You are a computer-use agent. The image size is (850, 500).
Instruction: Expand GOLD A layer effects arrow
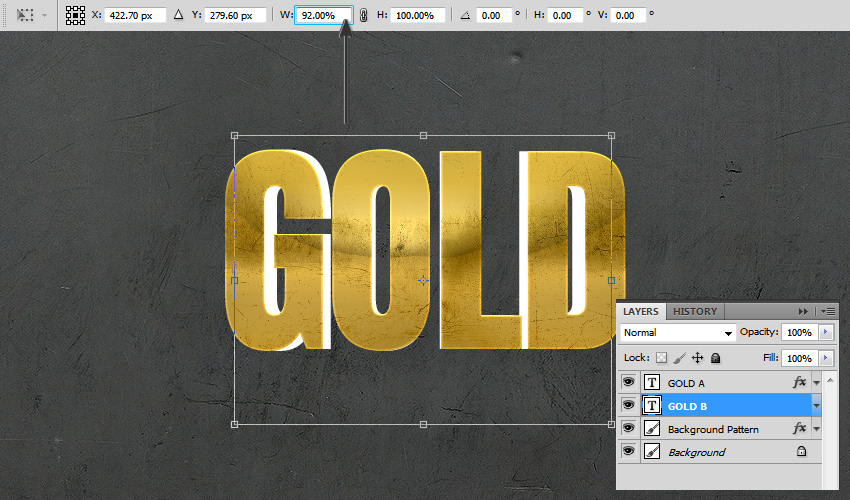[816, 383]
